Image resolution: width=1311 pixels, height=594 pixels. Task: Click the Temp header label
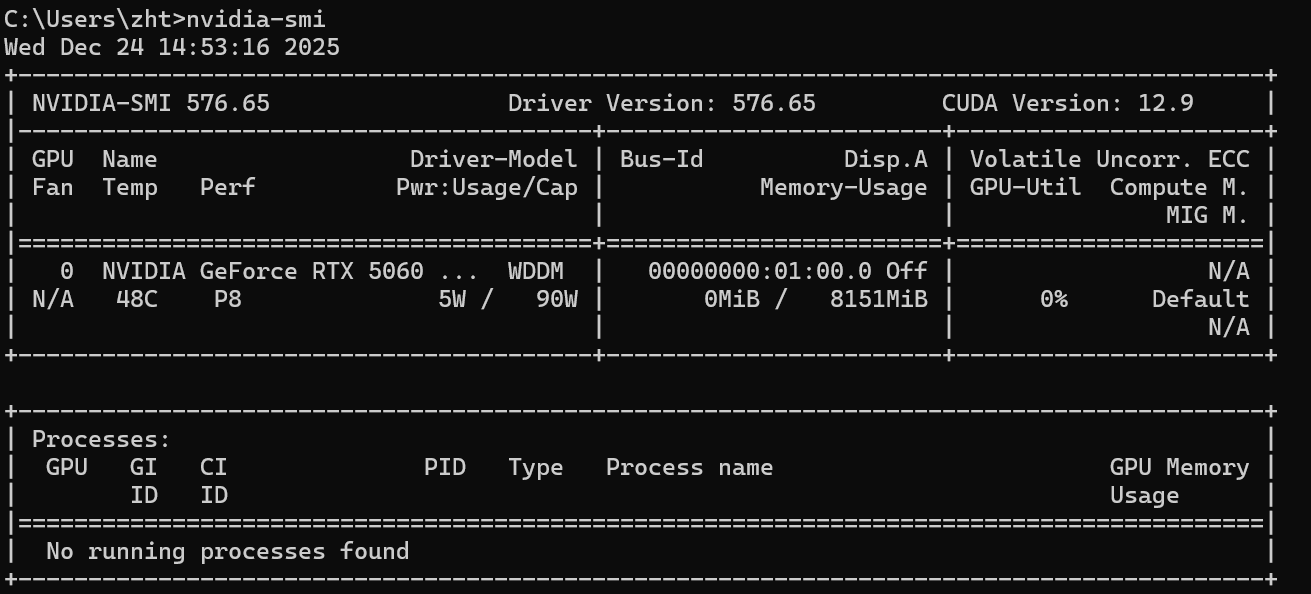pyautogui.click(x=130, y=187)
